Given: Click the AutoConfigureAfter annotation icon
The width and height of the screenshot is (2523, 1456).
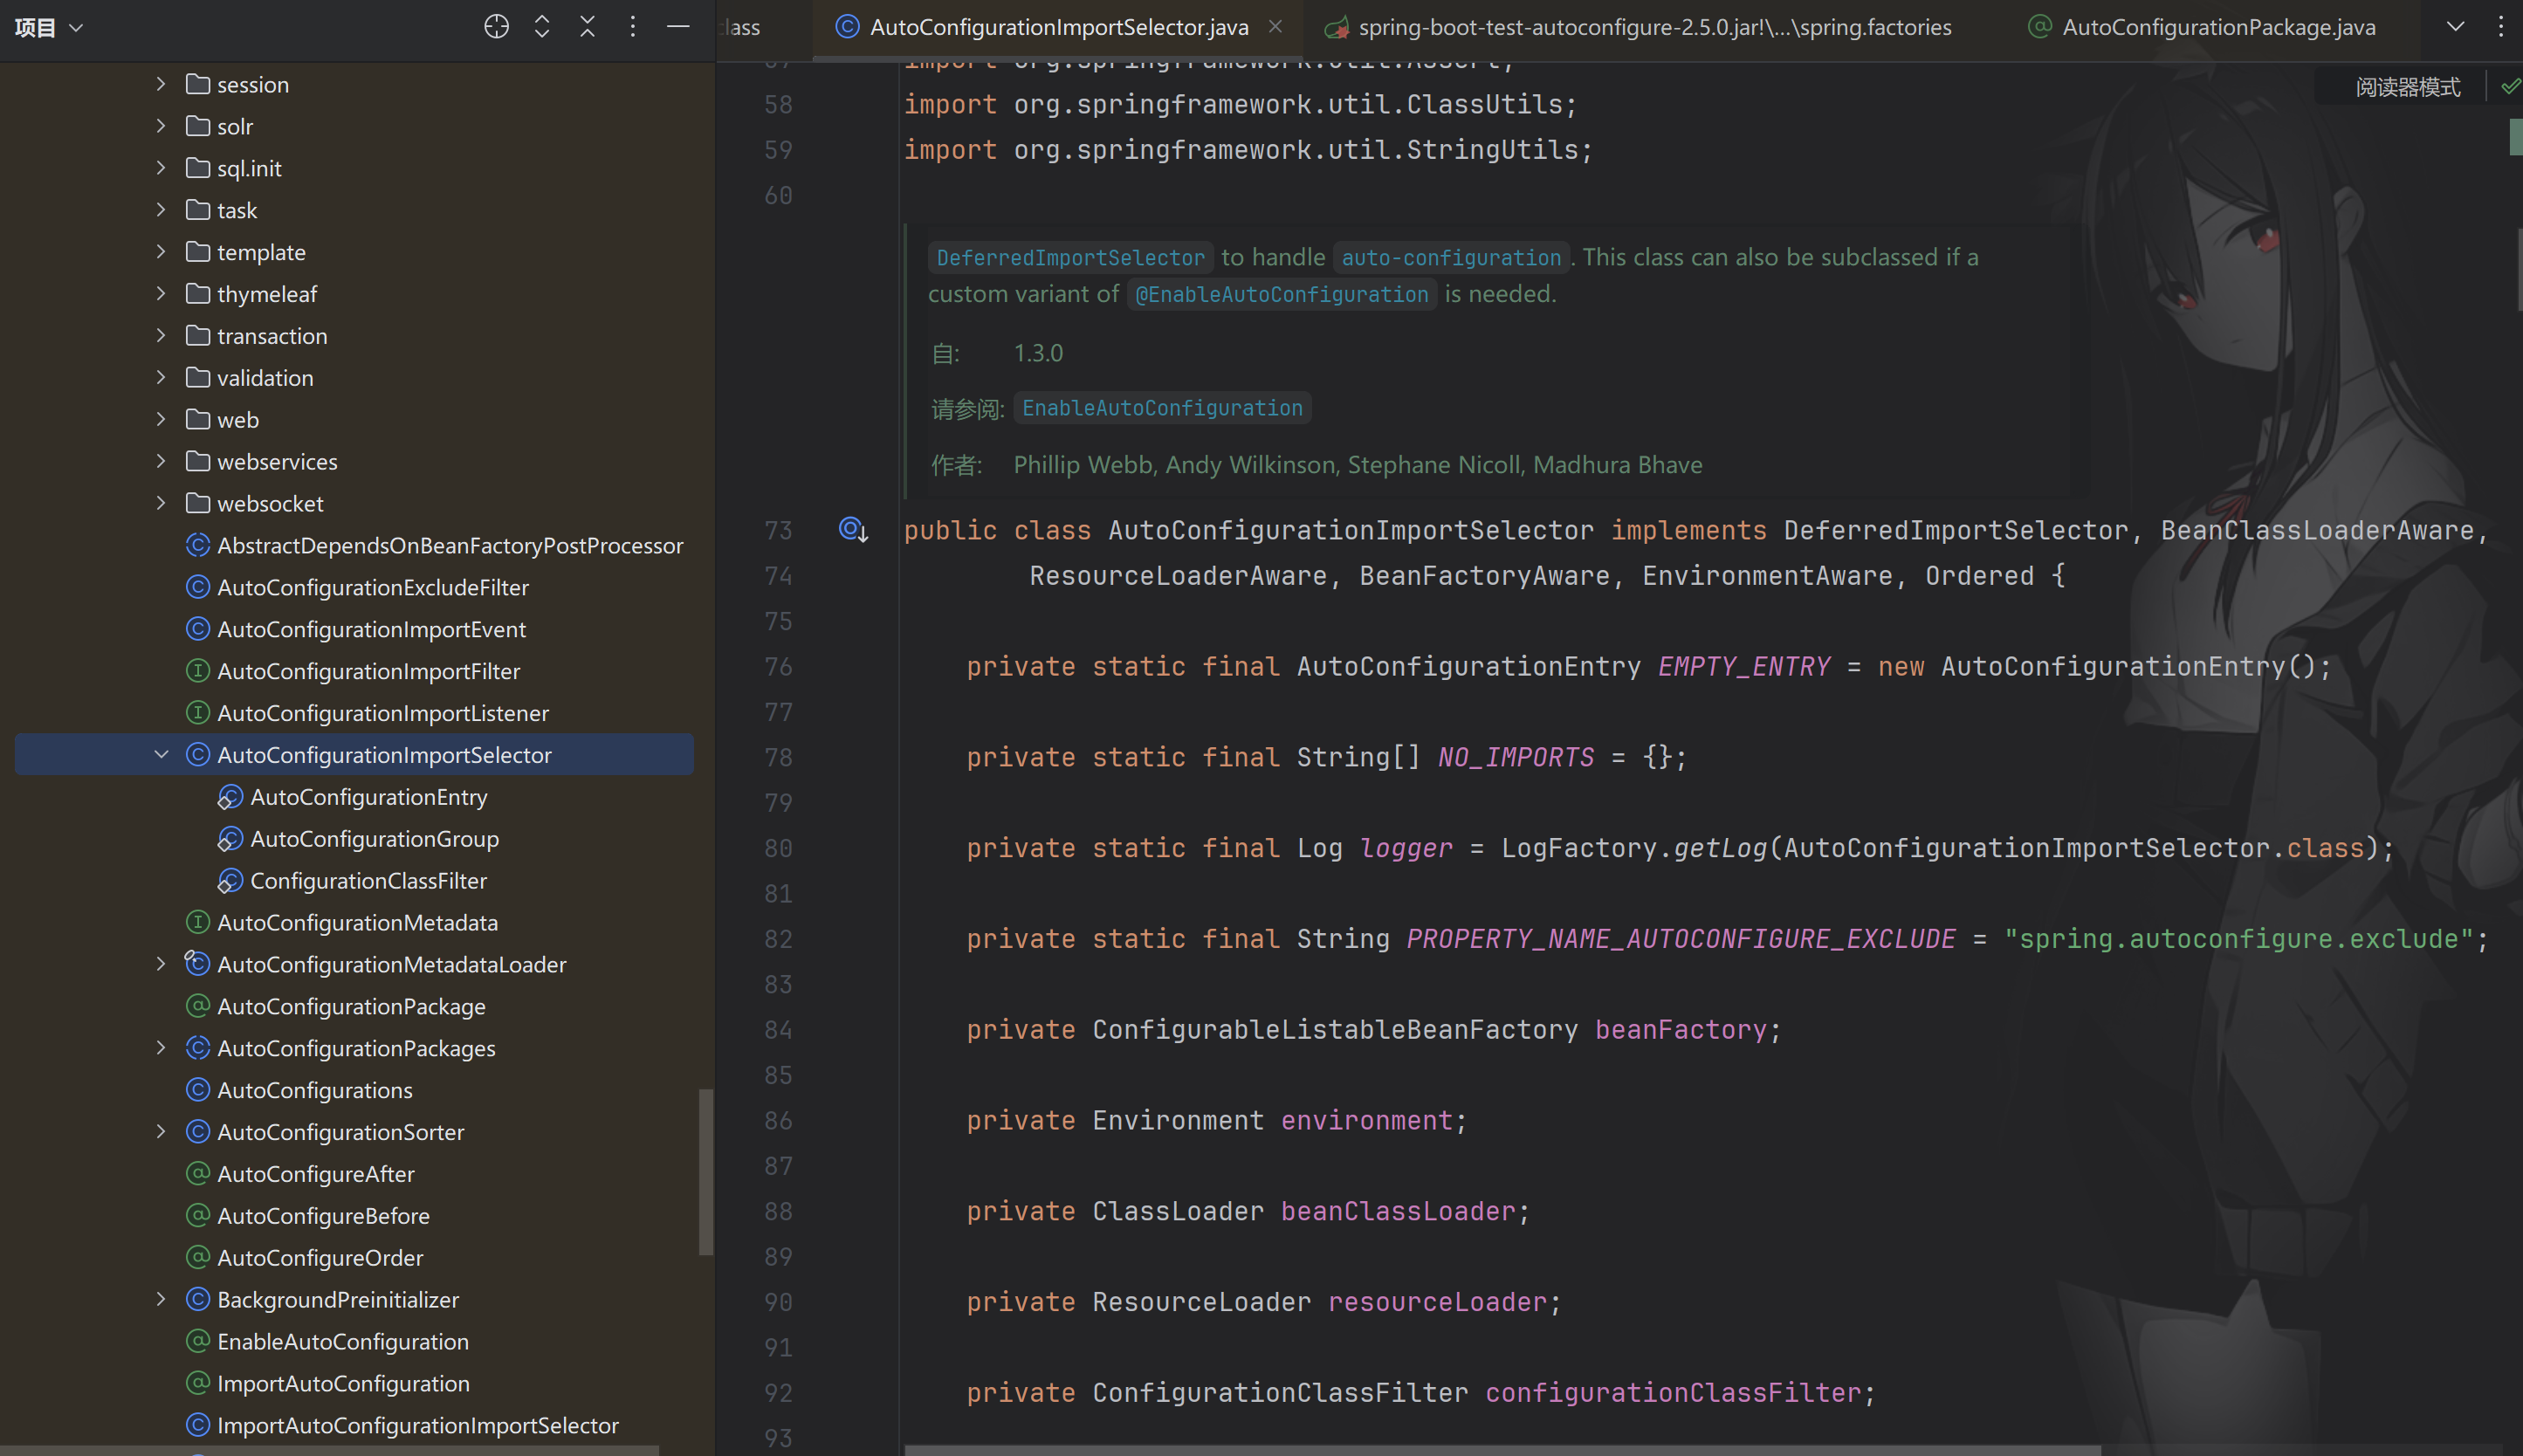Looking at the screenshot, I should point(198,1174).
